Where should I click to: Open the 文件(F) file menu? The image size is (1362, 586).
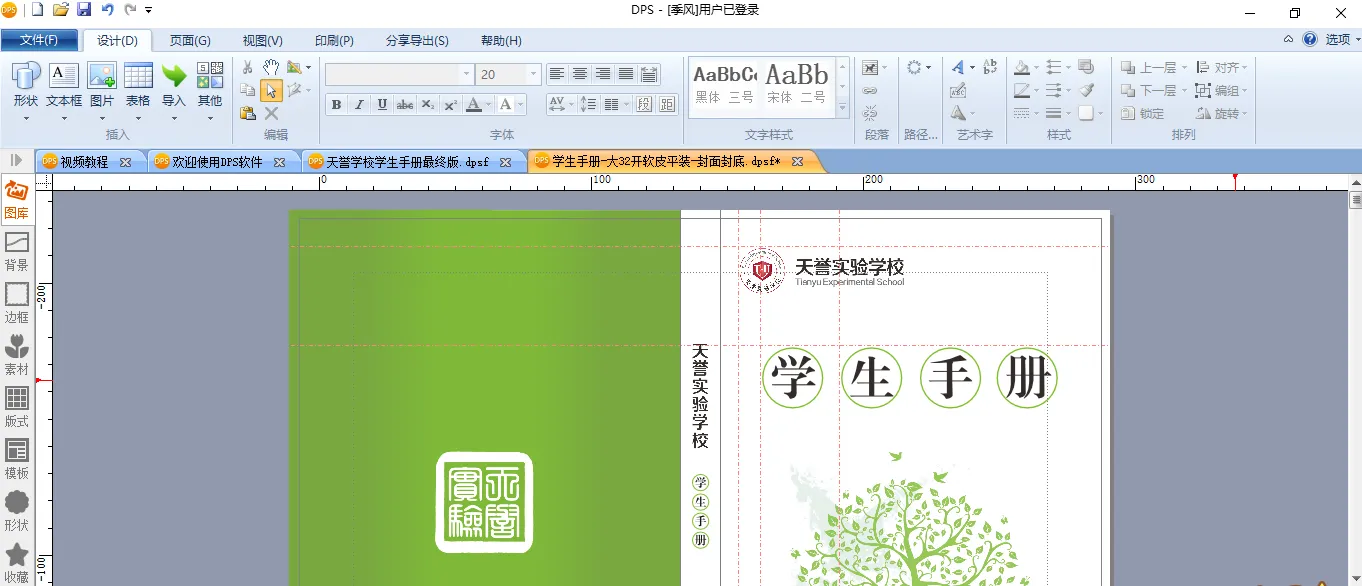pyautogui.click(x=39, y=40)
